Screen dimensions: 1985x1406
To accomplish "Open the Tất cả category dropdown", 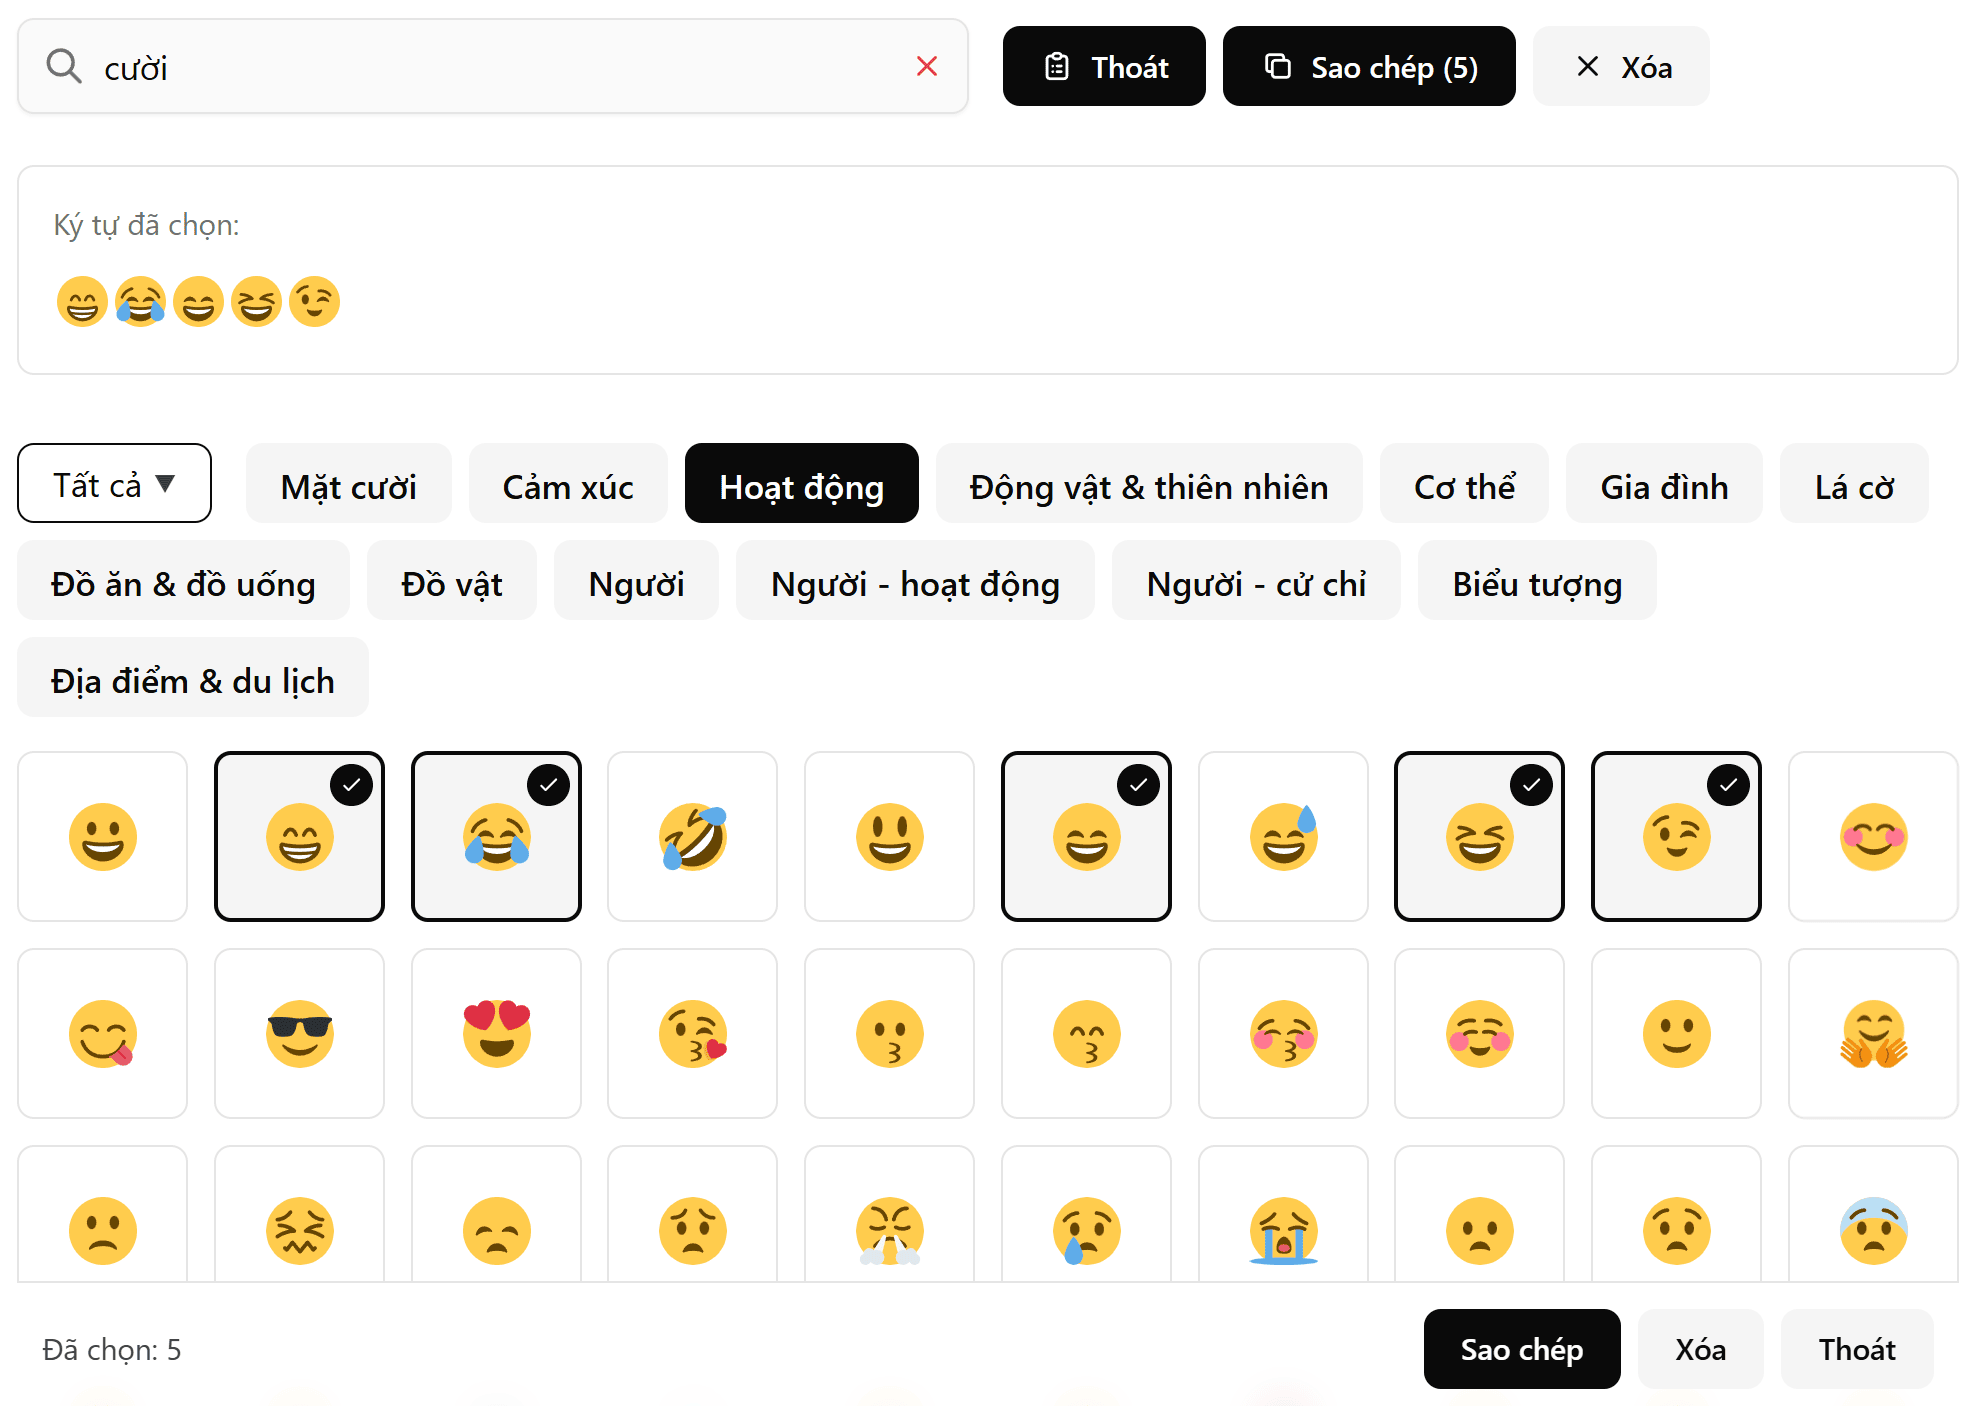I will 114,483.
